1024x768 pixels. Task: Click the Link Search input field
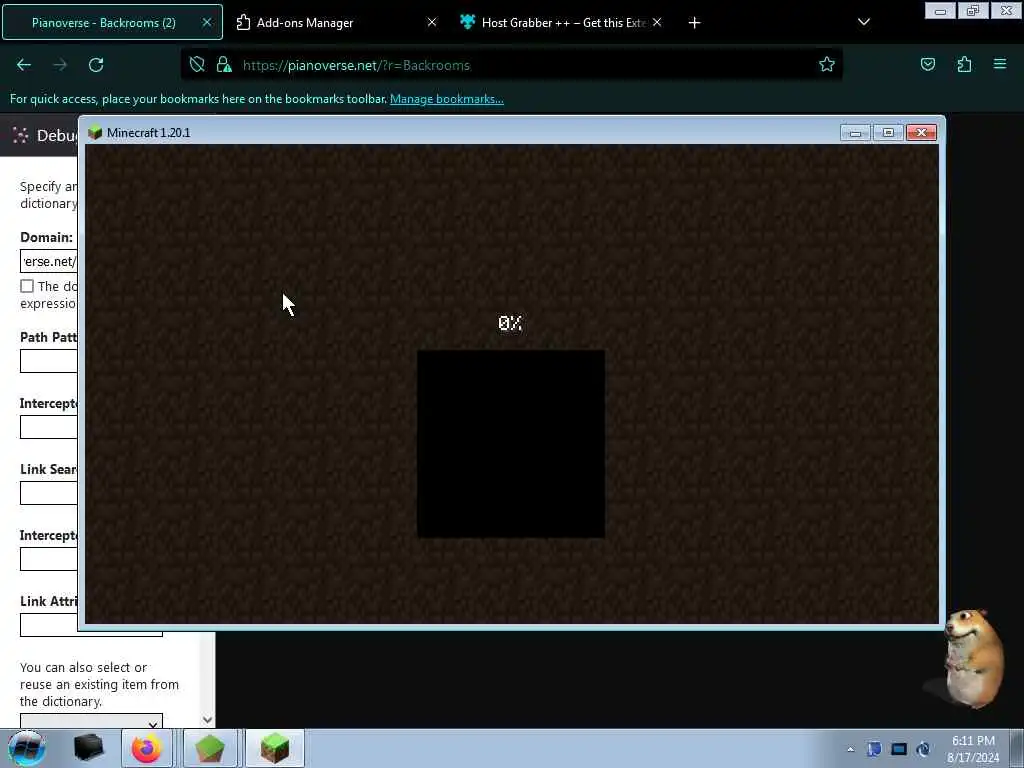[x=49, y=493]
